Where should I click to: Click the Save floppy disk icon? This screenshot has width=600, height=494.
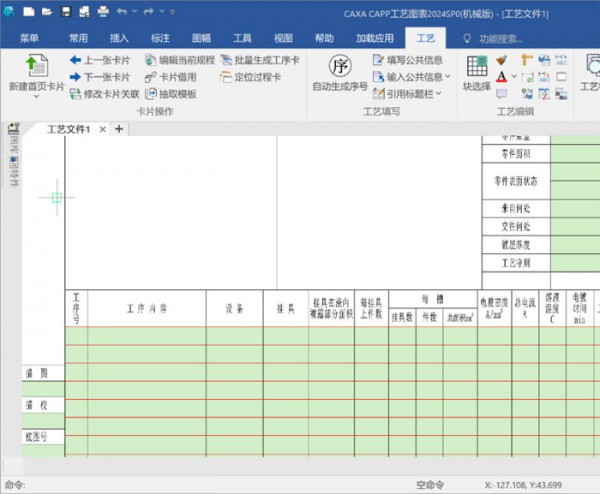pos(66,12)
